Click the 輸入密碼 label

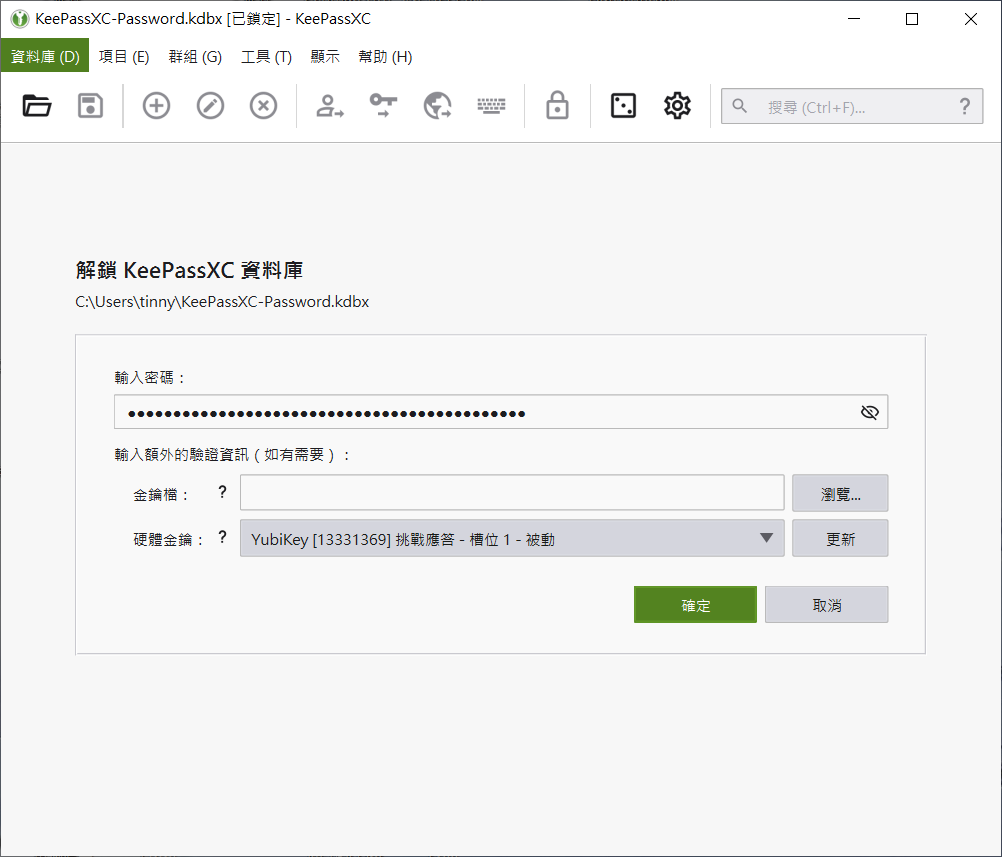pyautogui.click(x=151, y=378)
